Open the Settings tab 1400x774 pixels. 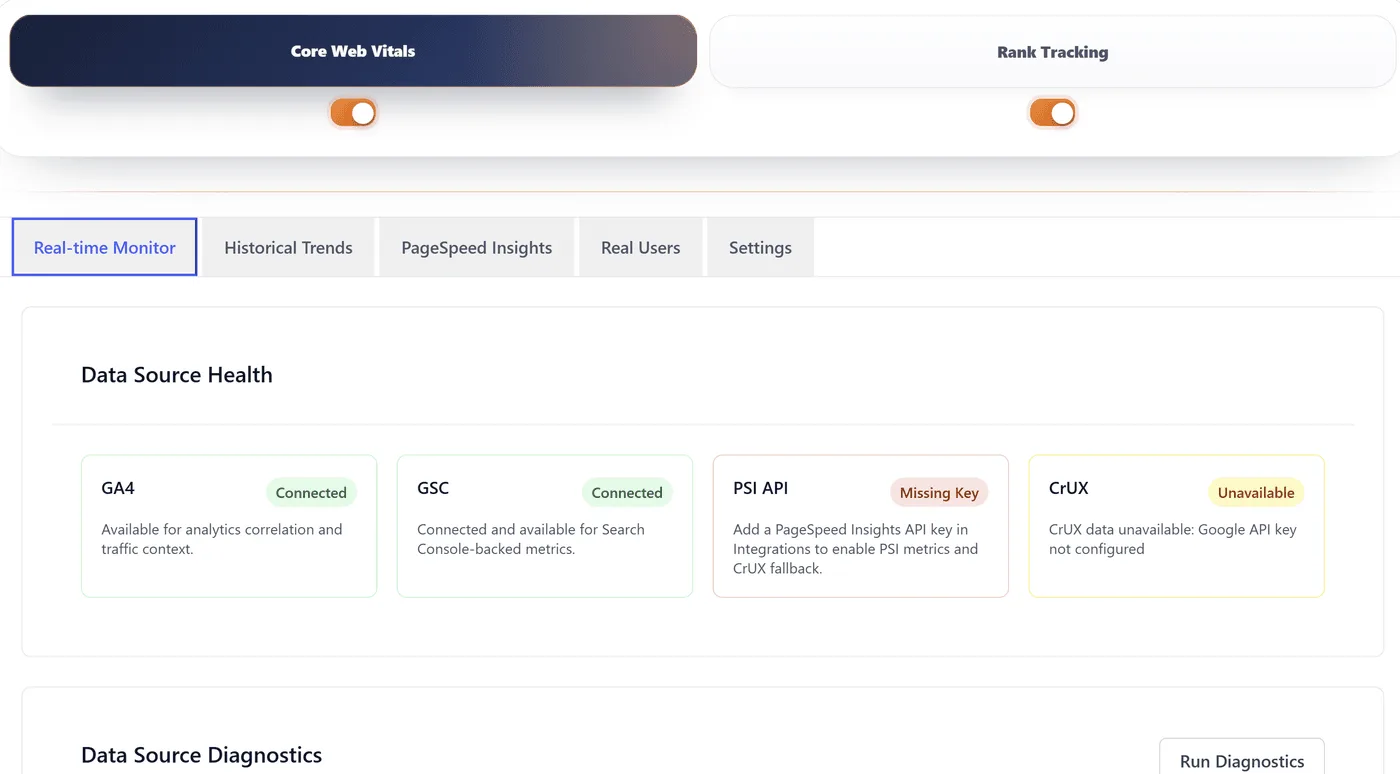click(x=760, y=247)
